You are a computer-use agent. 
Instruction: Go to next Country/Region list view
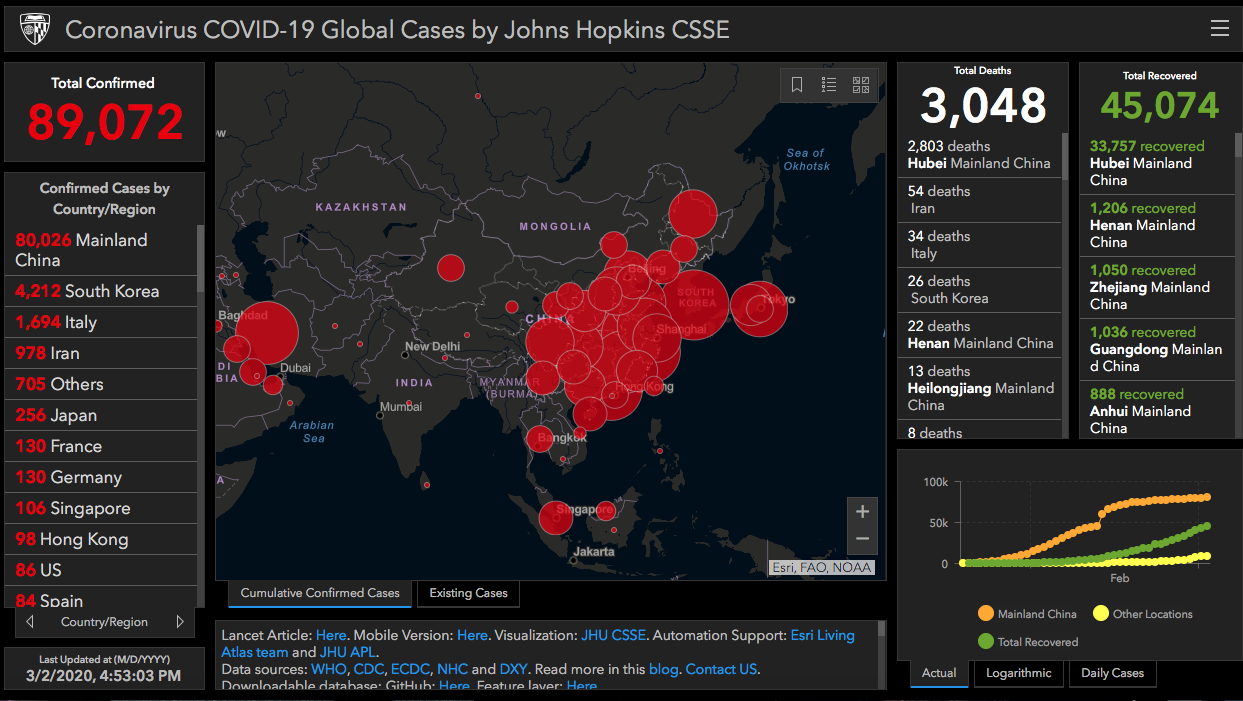[x=180, y=622]
